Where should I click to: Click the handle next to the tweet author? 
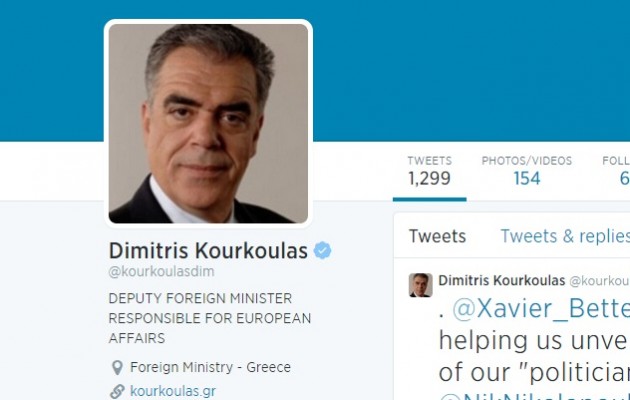tap(599, 281)
